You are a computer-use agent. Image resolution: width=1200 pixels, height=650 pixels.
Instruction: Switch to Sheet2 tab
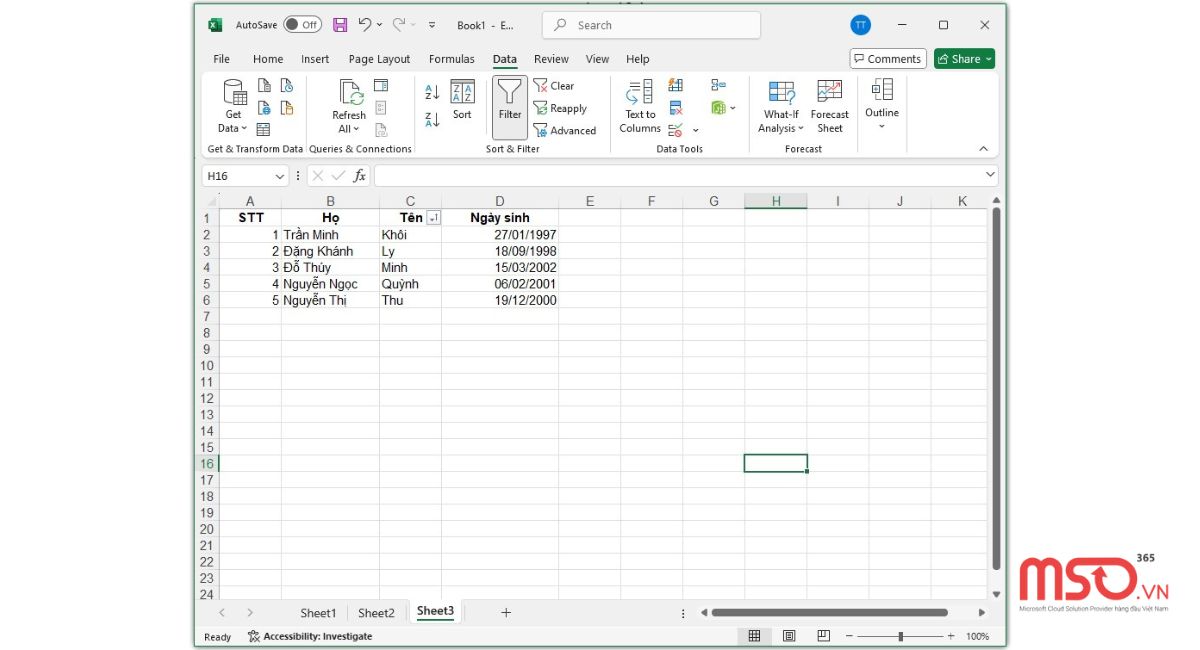(x=376, y=613)
